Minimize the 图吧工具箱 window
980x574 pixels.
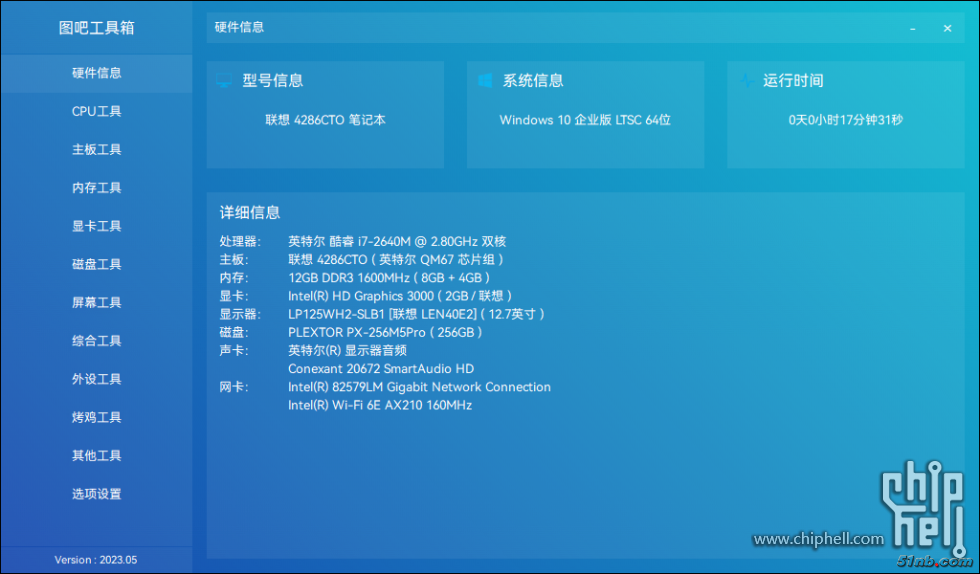click(x=912, y=28)
